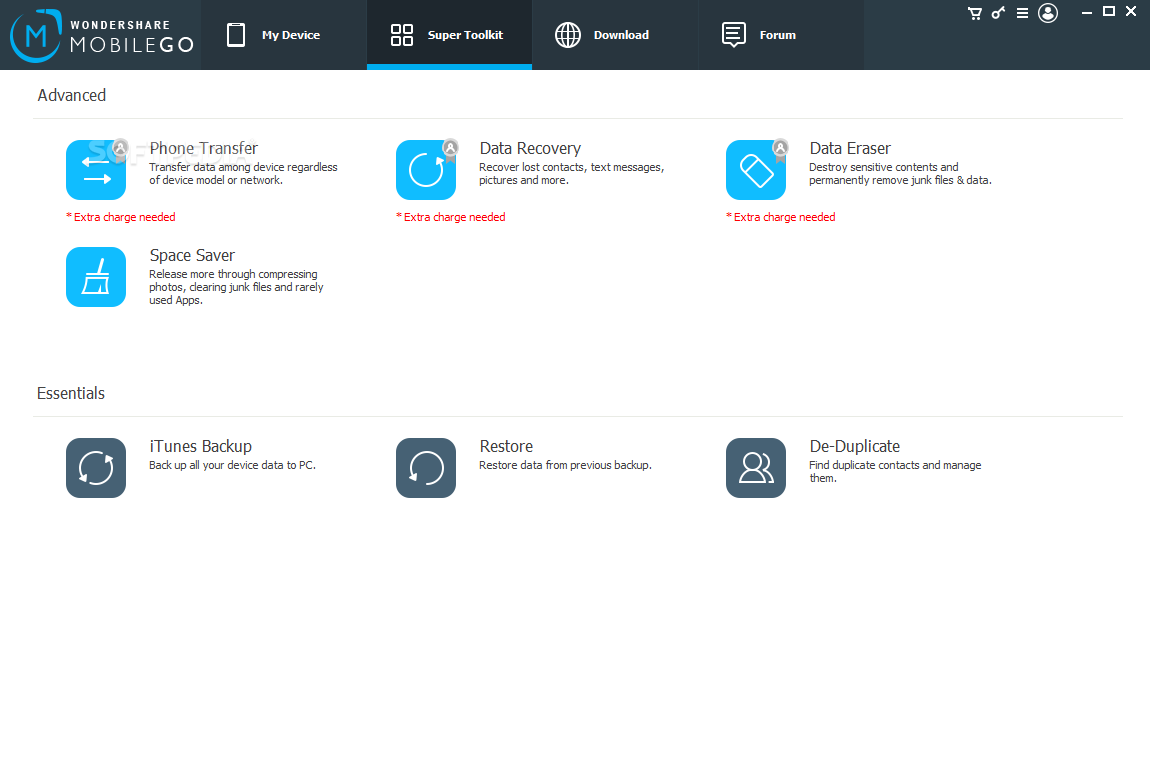This screenshot has width=1150, height=766.
Task: Start the Space Saver broom icon
Action: click(96, 277)
